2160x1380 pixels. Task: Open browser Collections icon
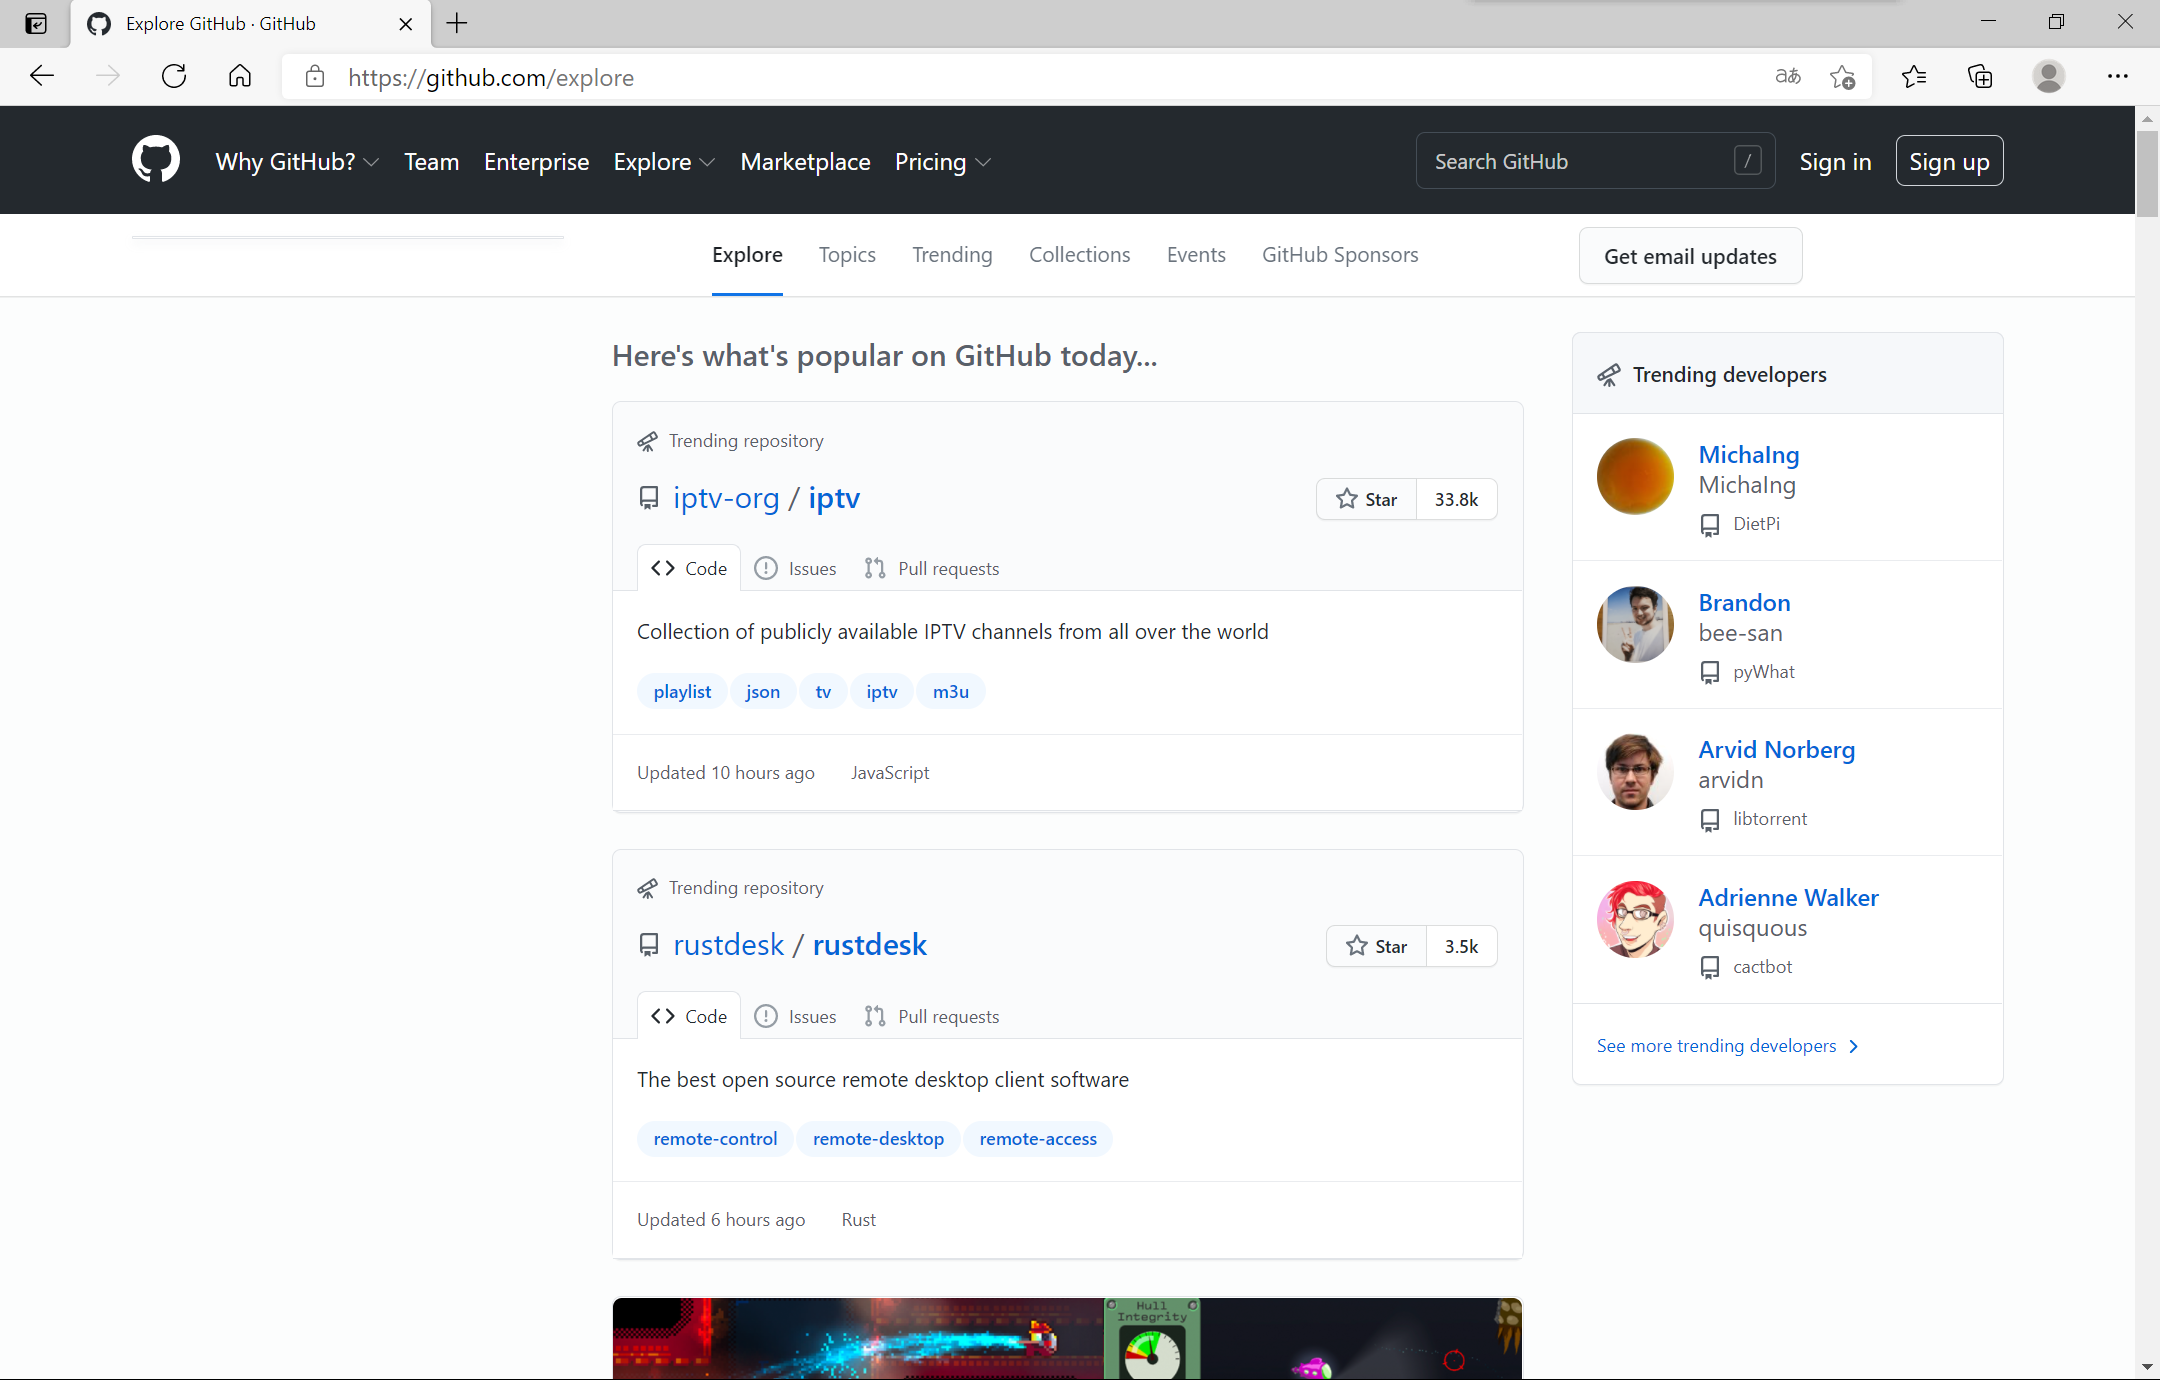coord(1980,77)
